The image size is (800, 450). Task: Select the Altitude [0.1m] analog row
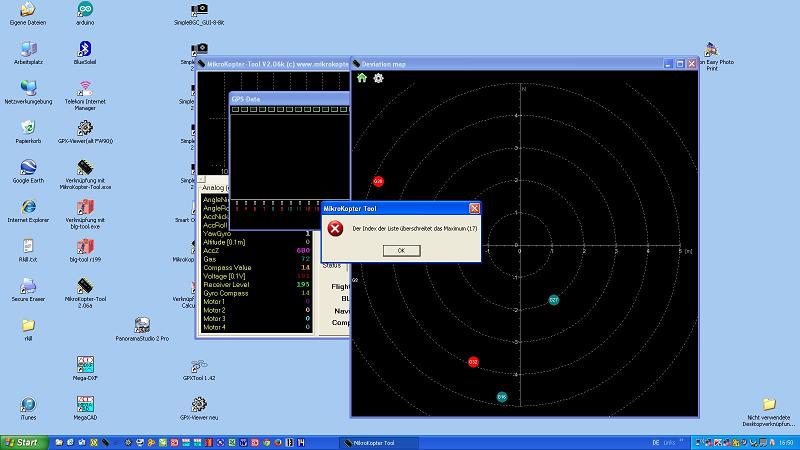click(257, 242)
